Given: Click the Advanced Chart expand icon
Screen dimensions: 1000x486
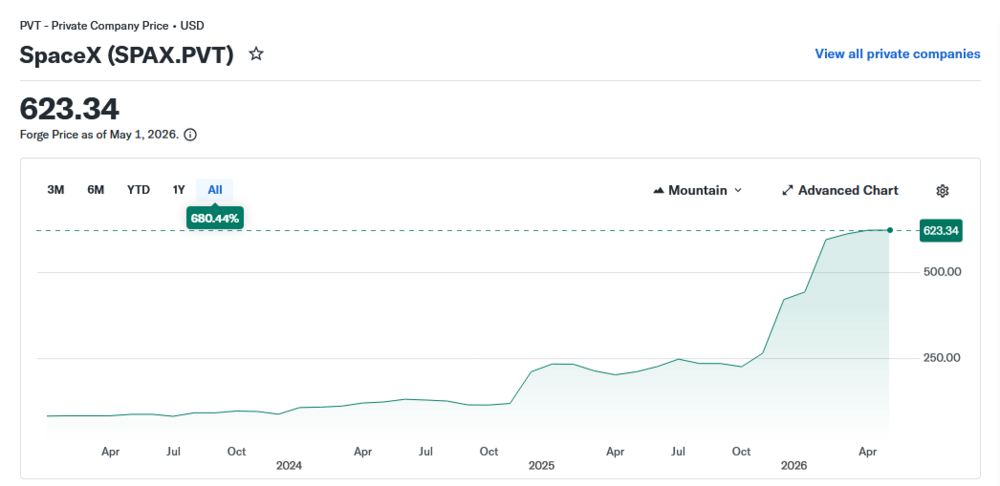Looking at the screenshot, I should pyautogui.click(x=788, y=191).
